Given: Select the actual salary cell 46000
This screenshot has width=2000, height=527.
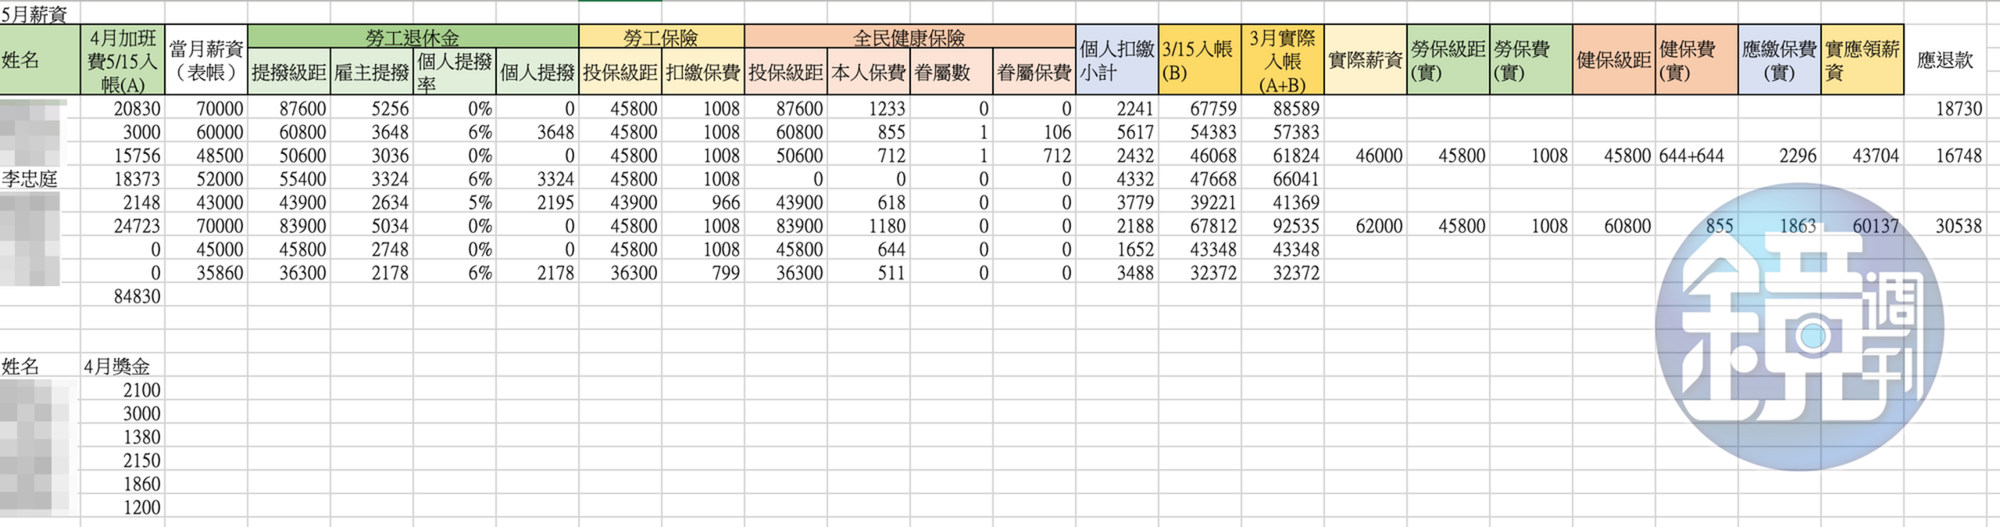Looking at the screenshot, I should tap(1365, 155).
